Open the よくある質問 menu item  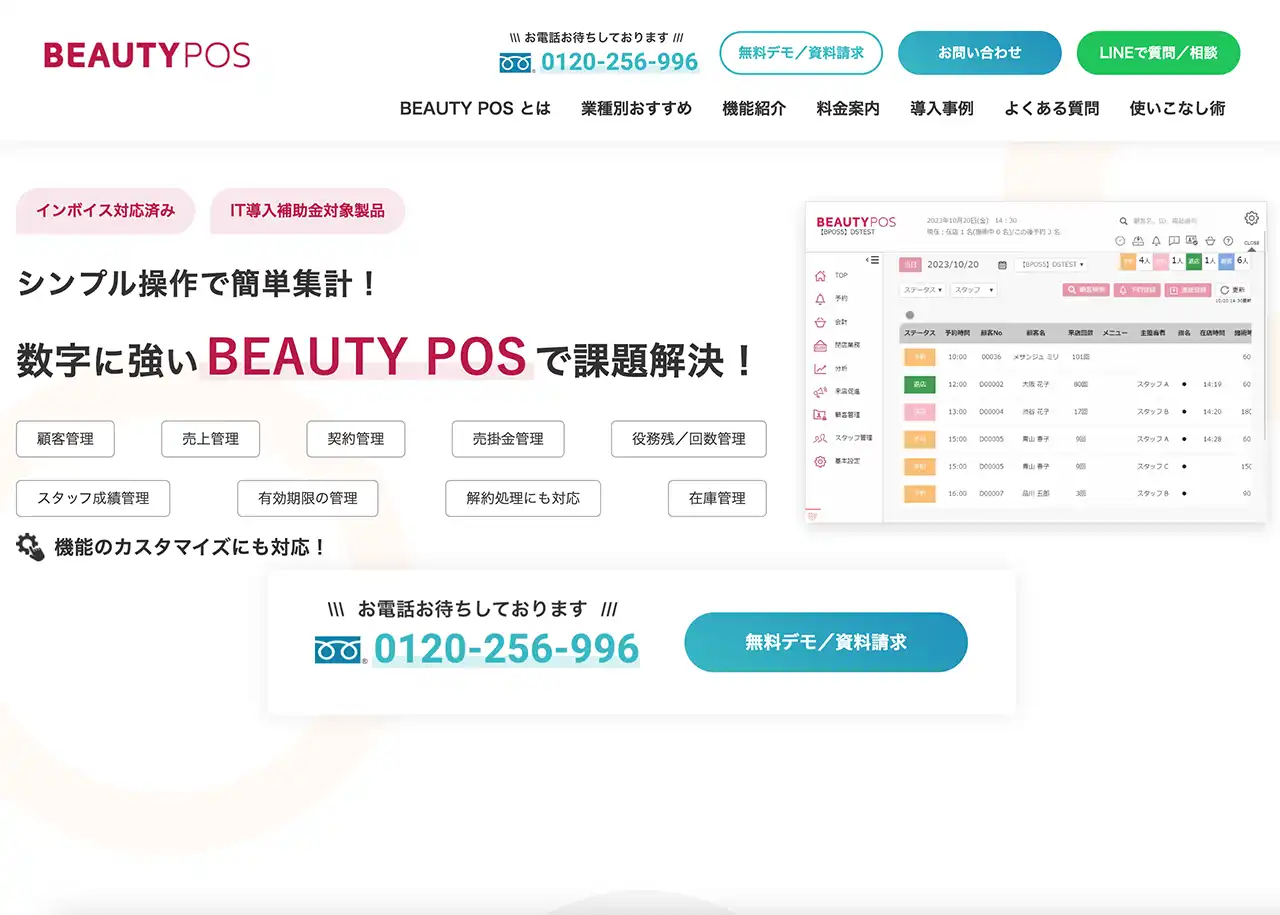pos(1050,109)
